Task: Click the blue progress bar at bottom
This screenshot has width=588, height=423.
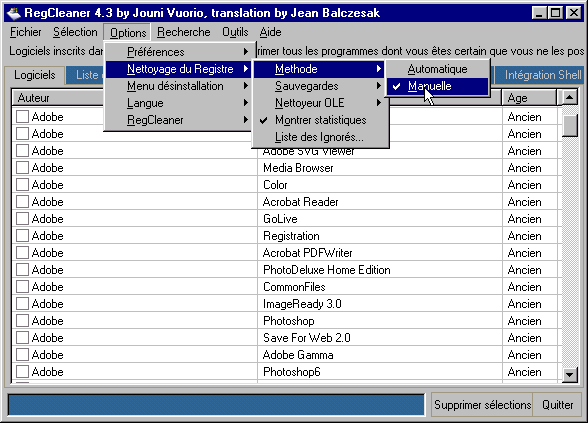Action: pos(216,405)
